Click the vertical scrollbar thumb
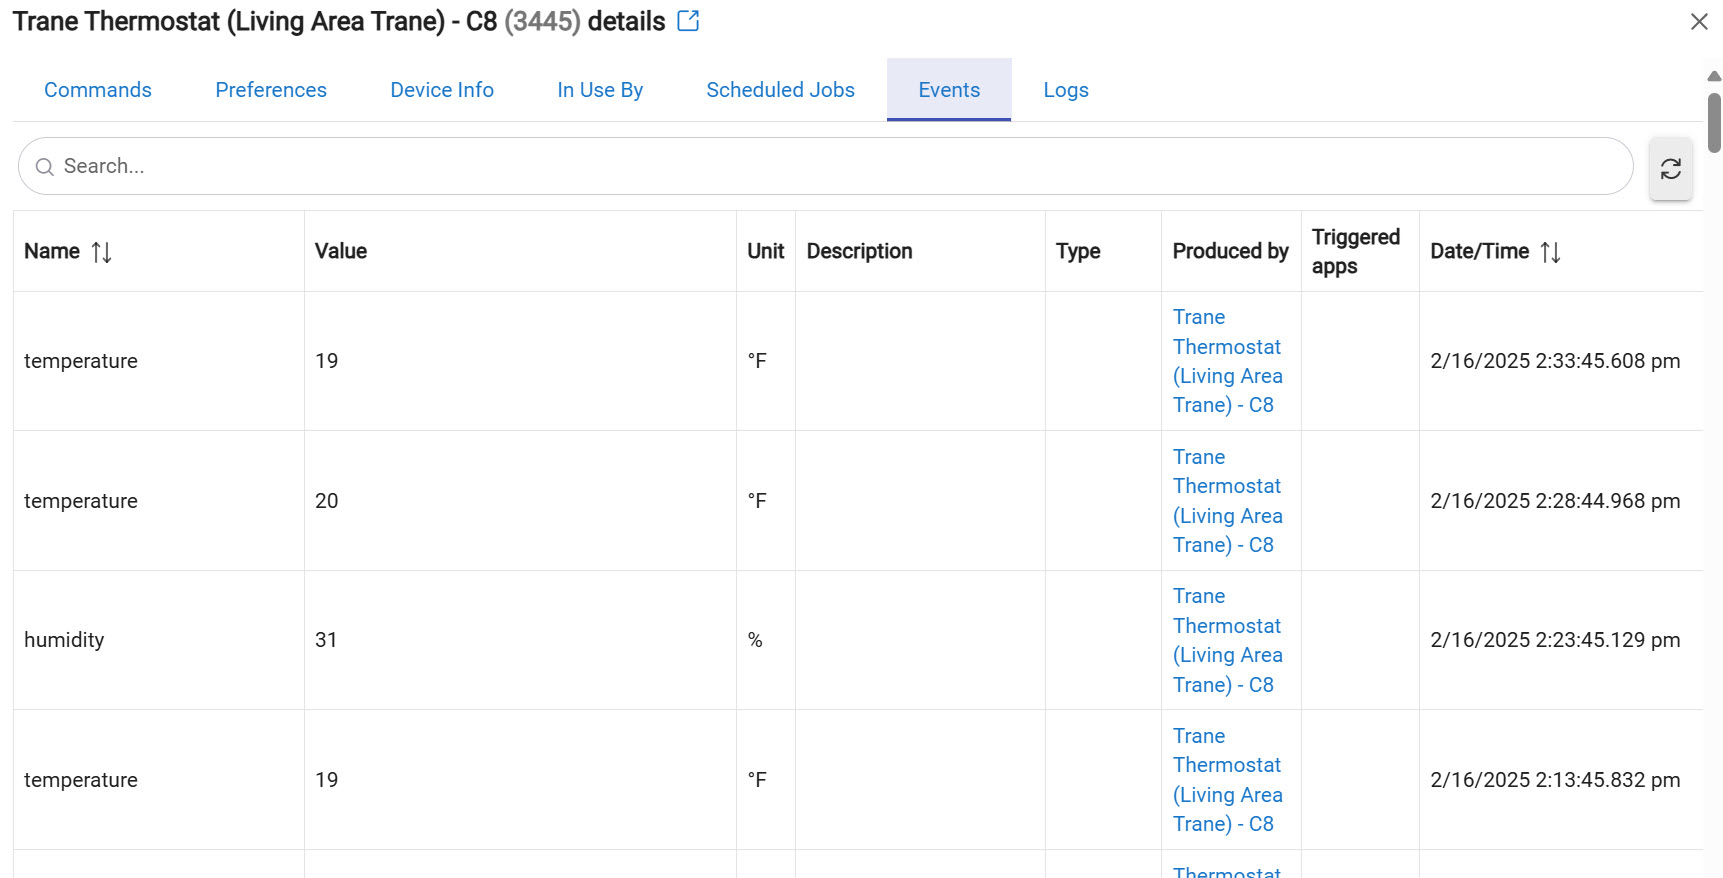1723x878 pixels. [1714, 123]
